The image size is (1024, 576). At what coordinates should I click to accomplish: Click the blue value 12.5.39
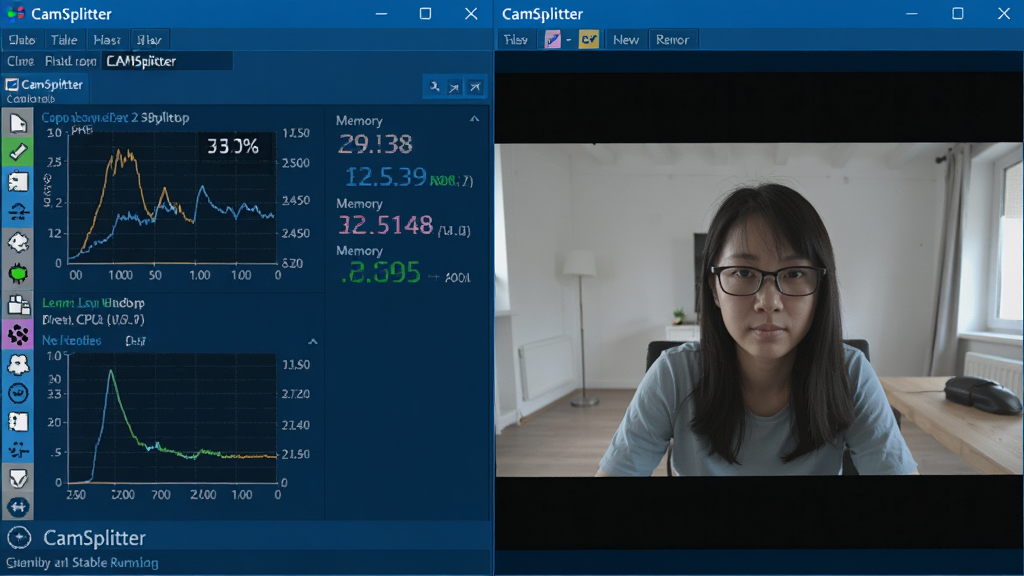pos(385,177)
